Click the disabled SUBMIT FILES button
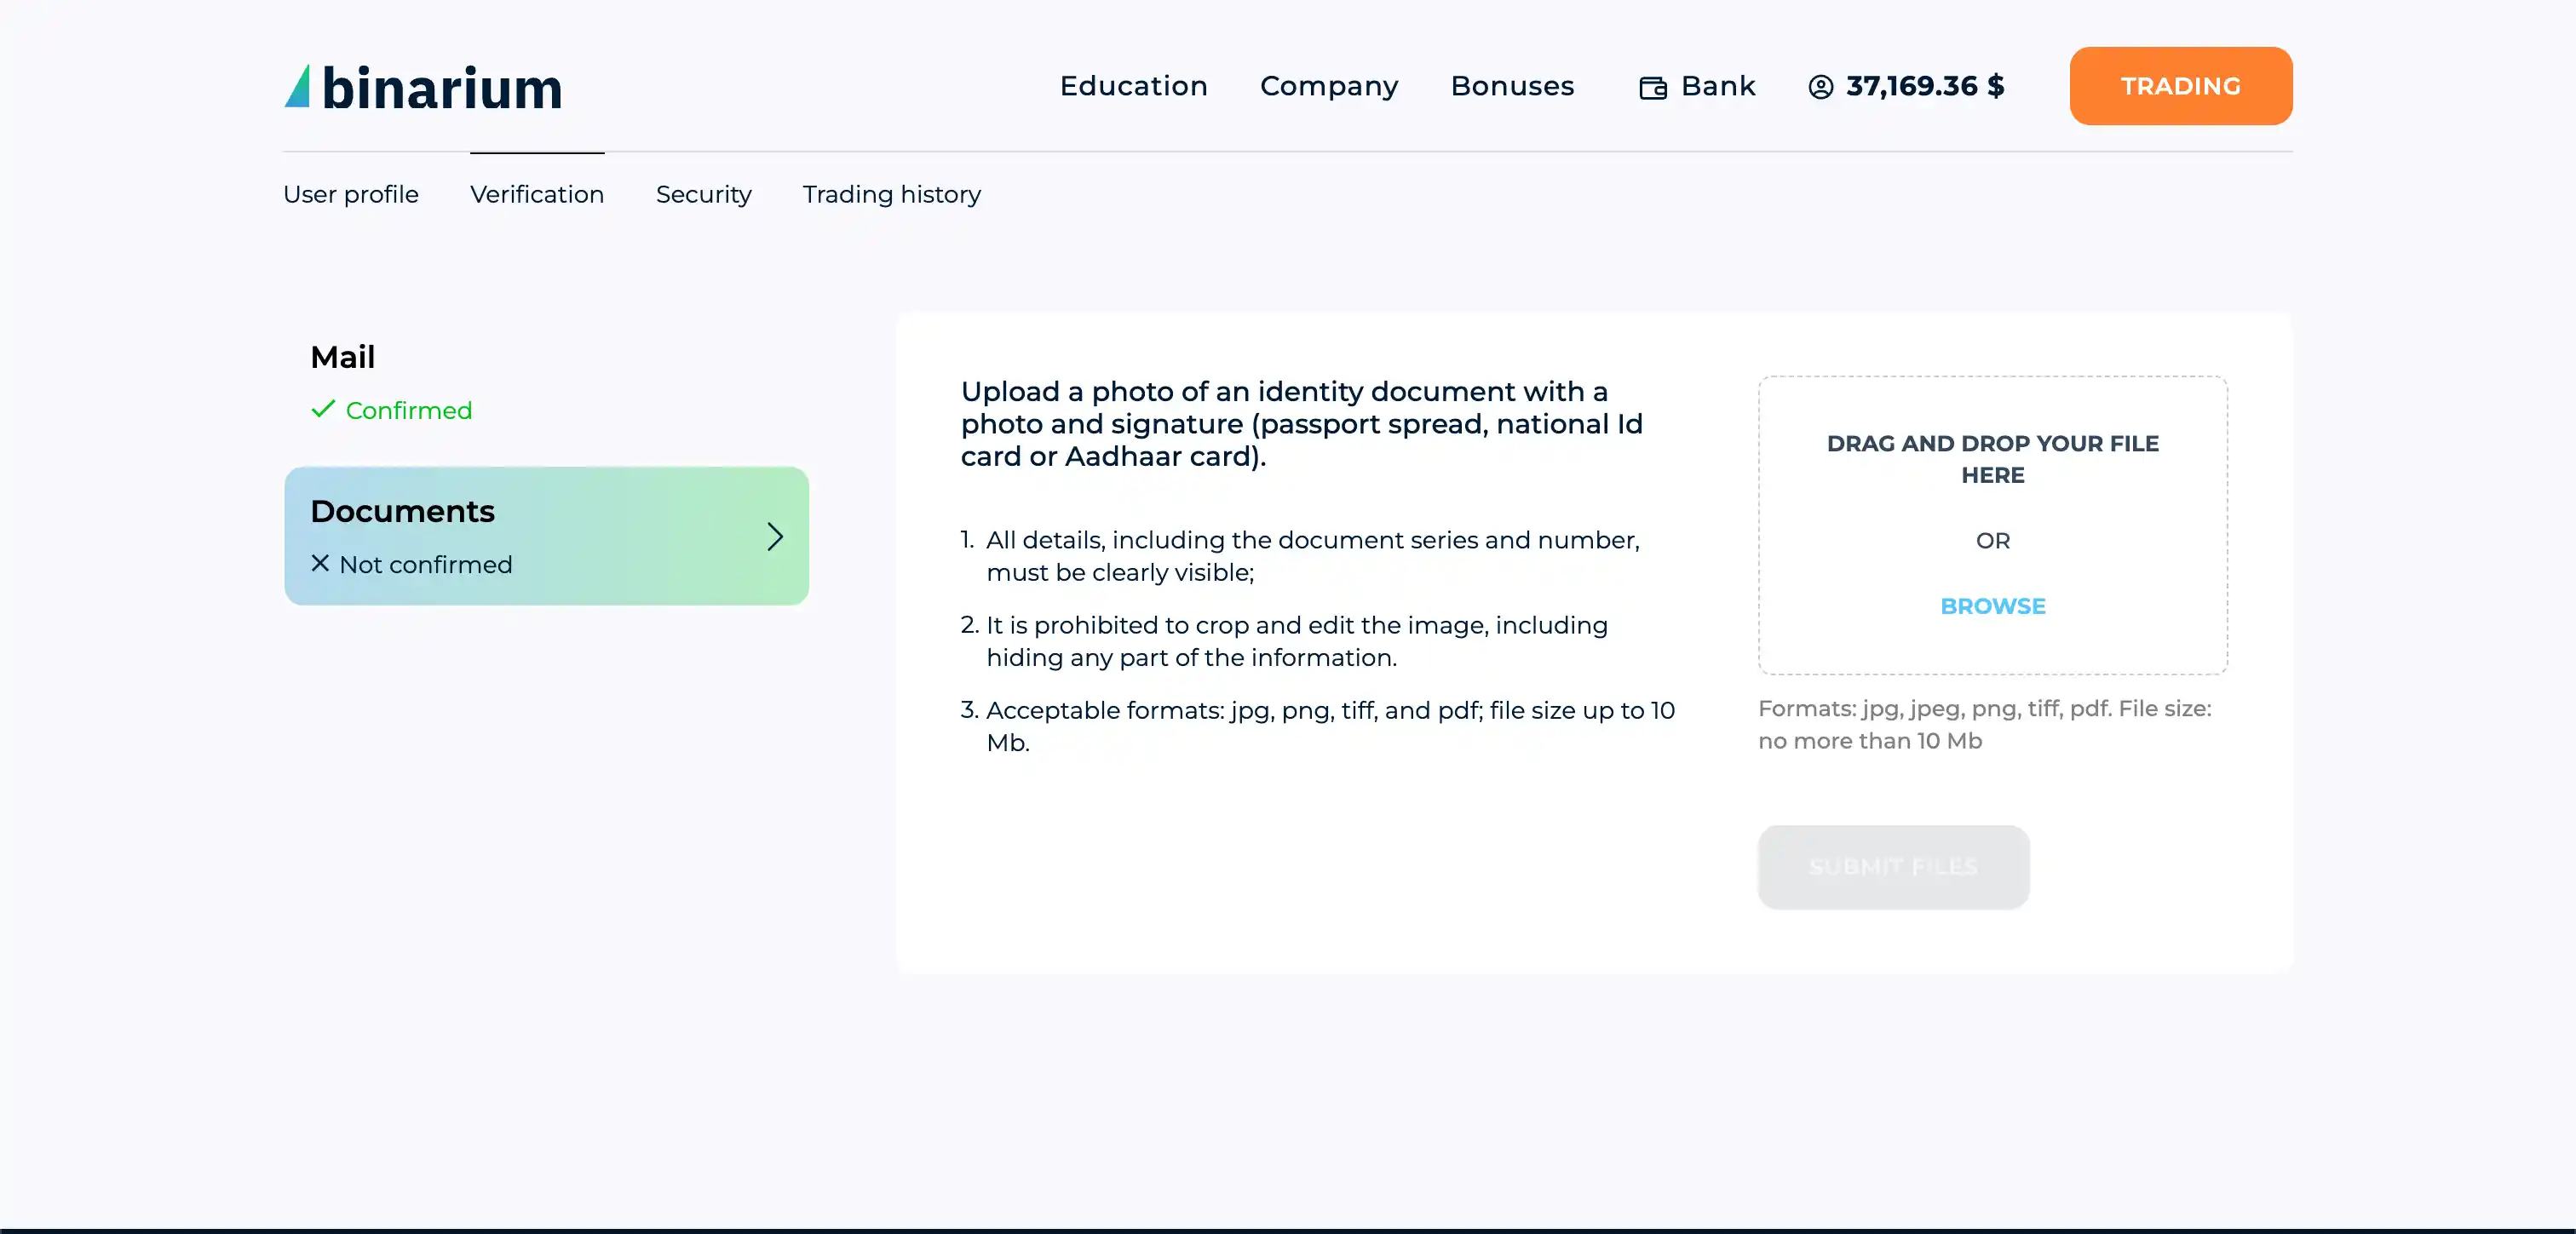Viewport: 2576px width, 1234px height. click(x=1893, y=867)
